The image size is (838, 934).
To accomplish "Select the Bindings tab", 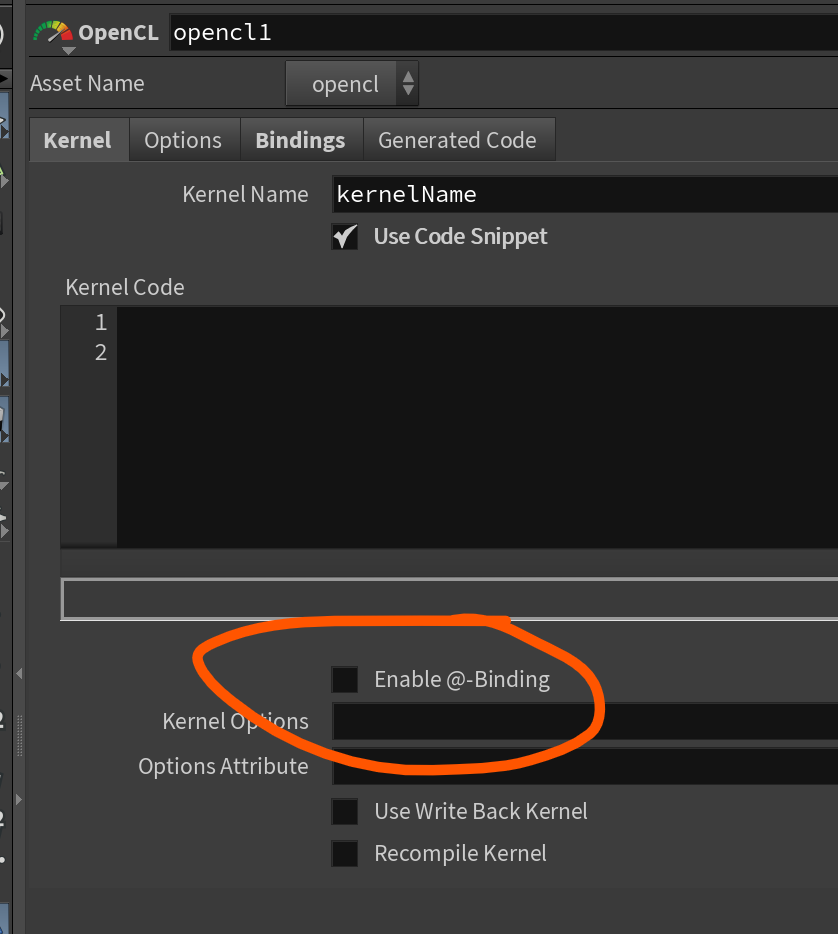I will (300, 141).
